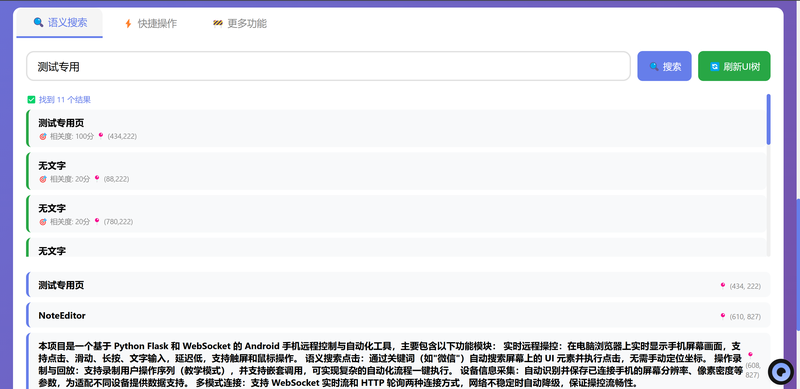Open the 快捷操作 tab
This screenshot has height=389, width=800.
coord(151,23)
